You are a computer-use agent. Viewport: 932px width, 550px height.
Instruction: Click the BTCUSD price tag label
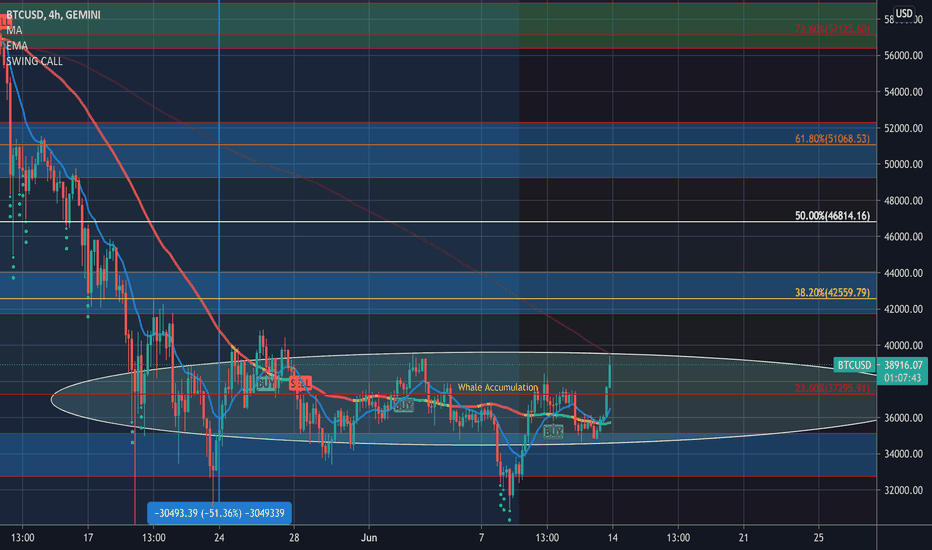[x=854, y=365]
